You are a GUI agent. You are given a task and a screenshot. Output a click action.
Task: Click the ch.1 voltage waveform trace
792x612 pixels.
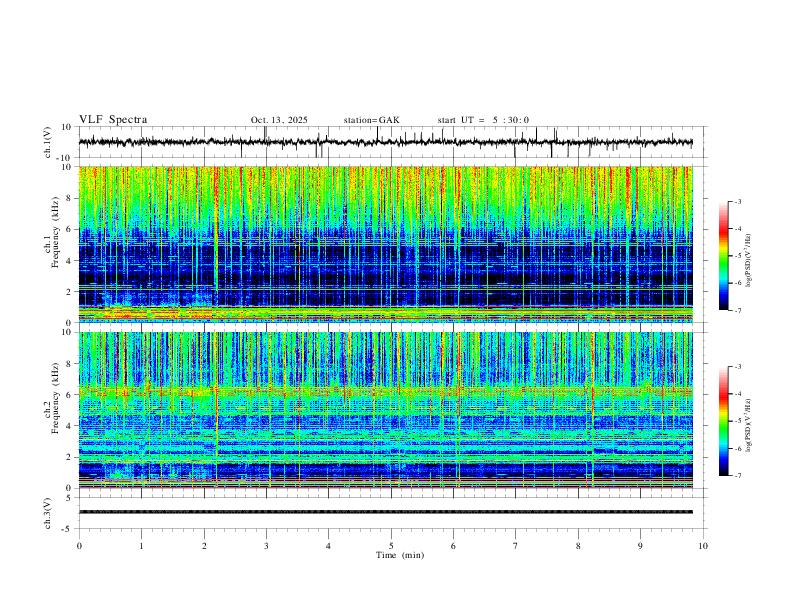coord(386,142)
